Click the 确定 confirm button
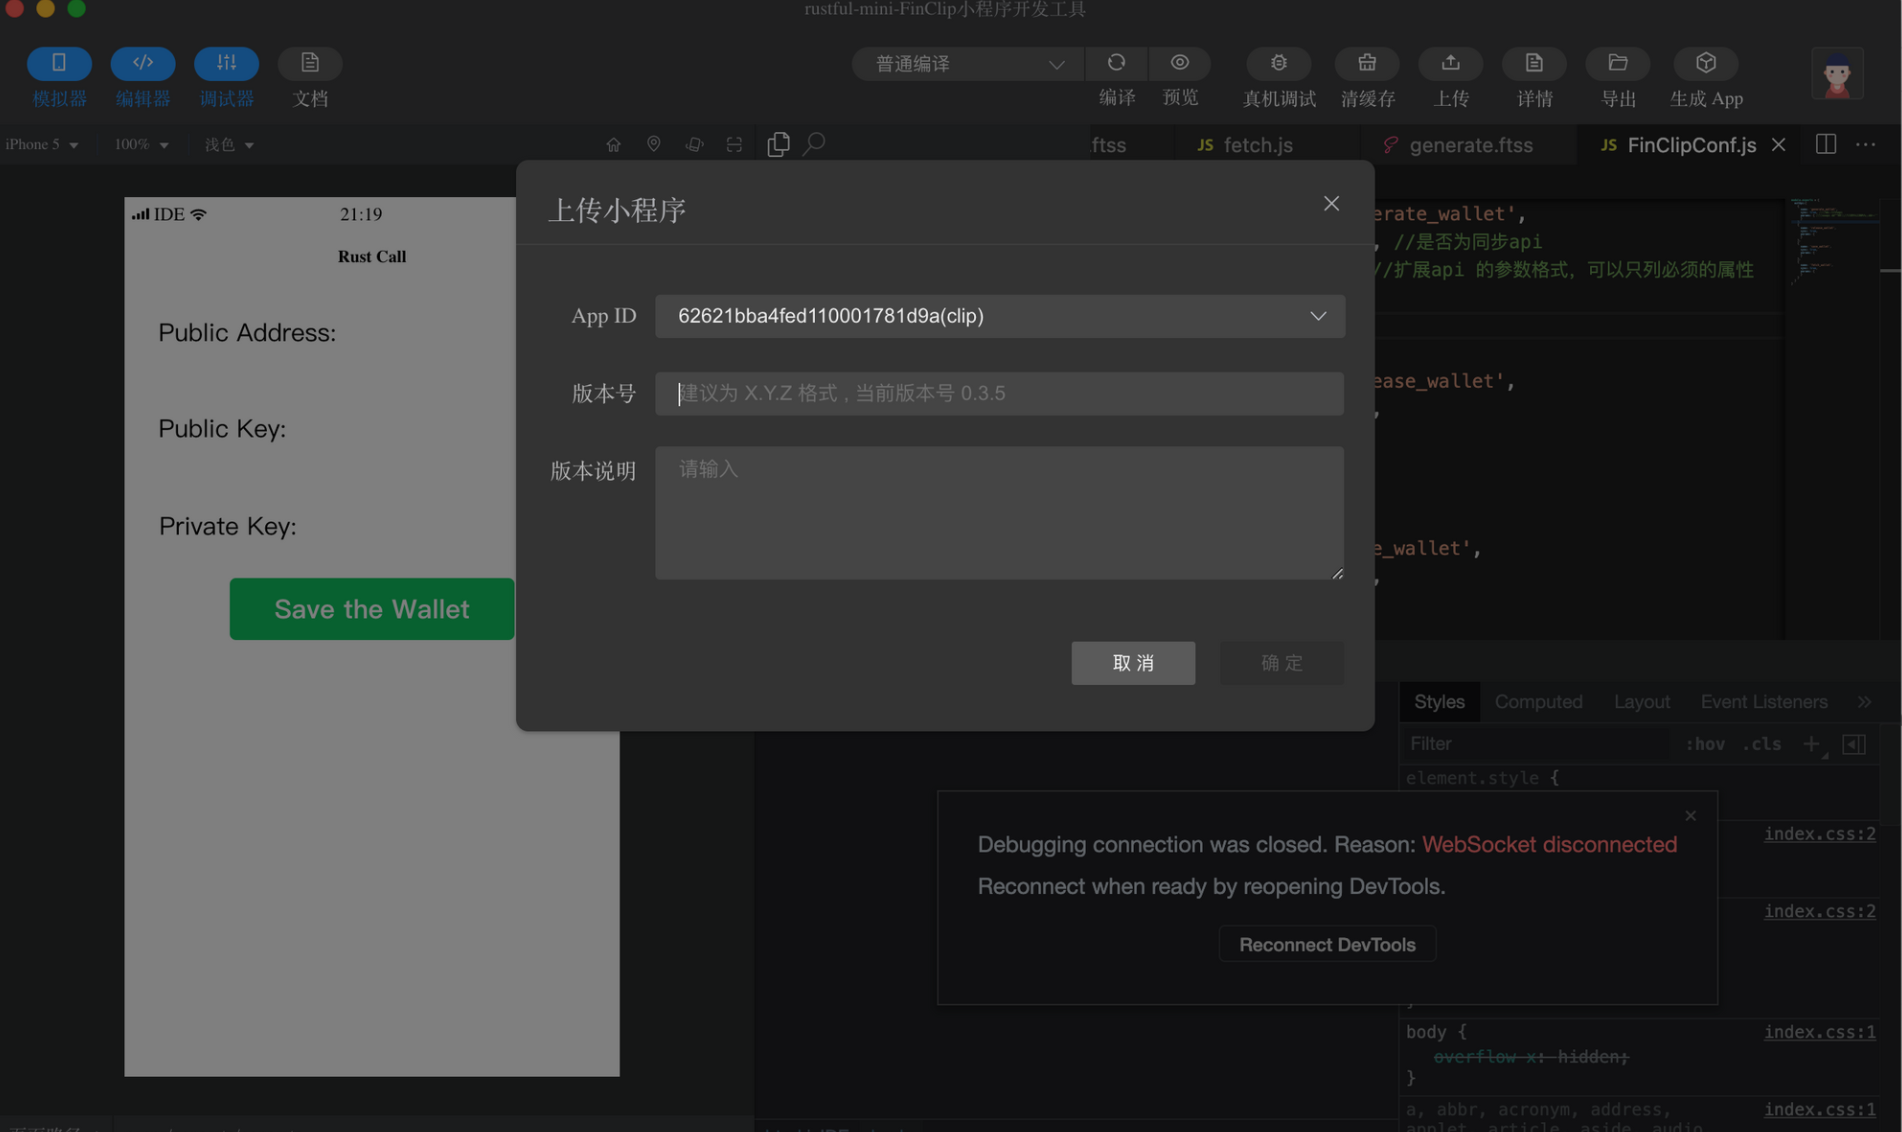Image resolution: width=1902 pixels, height=1132 pixels. 1282,663
